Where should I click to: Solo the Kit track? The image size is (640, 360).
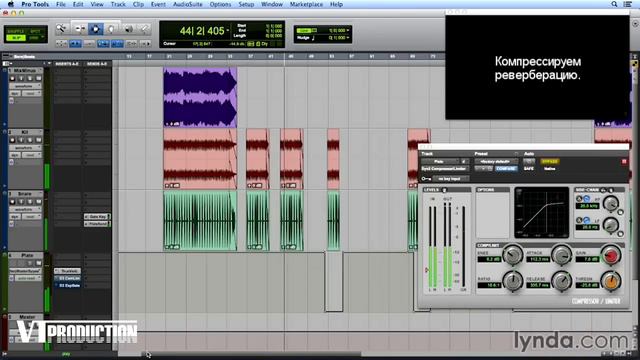click(x=30, y=140)
